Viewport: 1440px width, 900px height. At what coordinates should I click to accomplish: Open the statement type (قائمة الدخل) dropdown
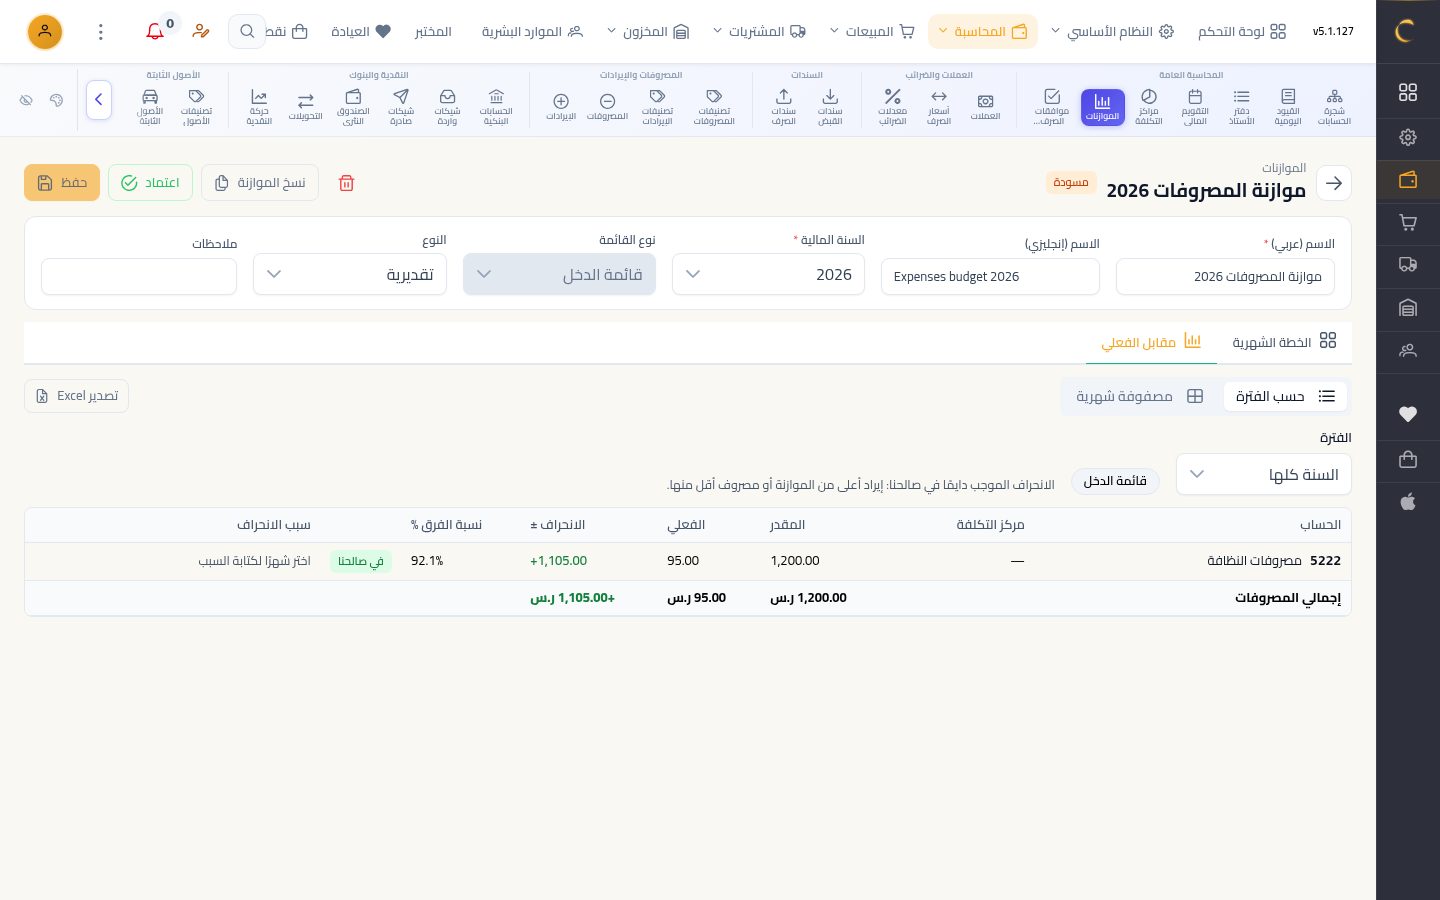coord(559,275)
